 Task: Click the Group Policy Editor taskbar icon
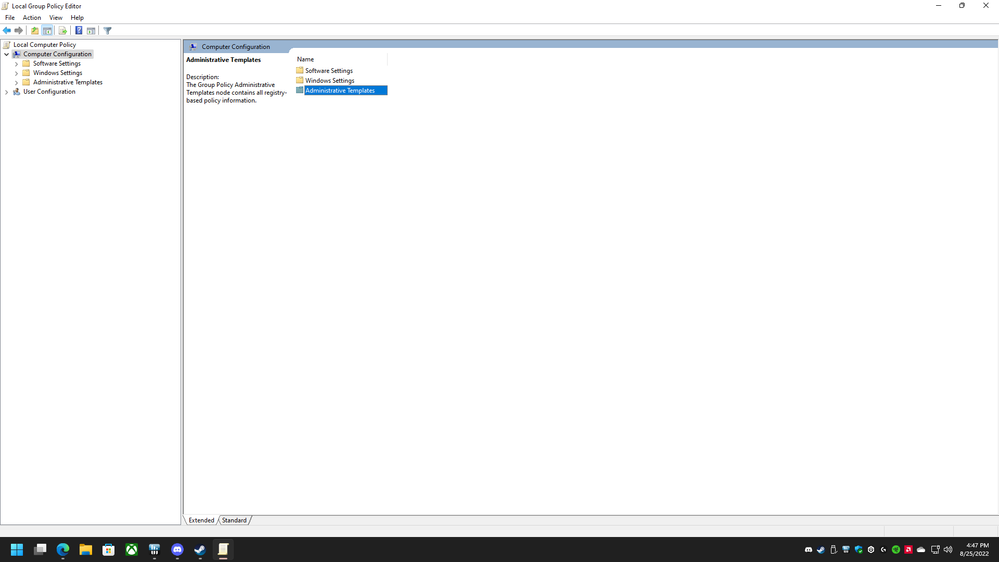click(x=223, y=549)
